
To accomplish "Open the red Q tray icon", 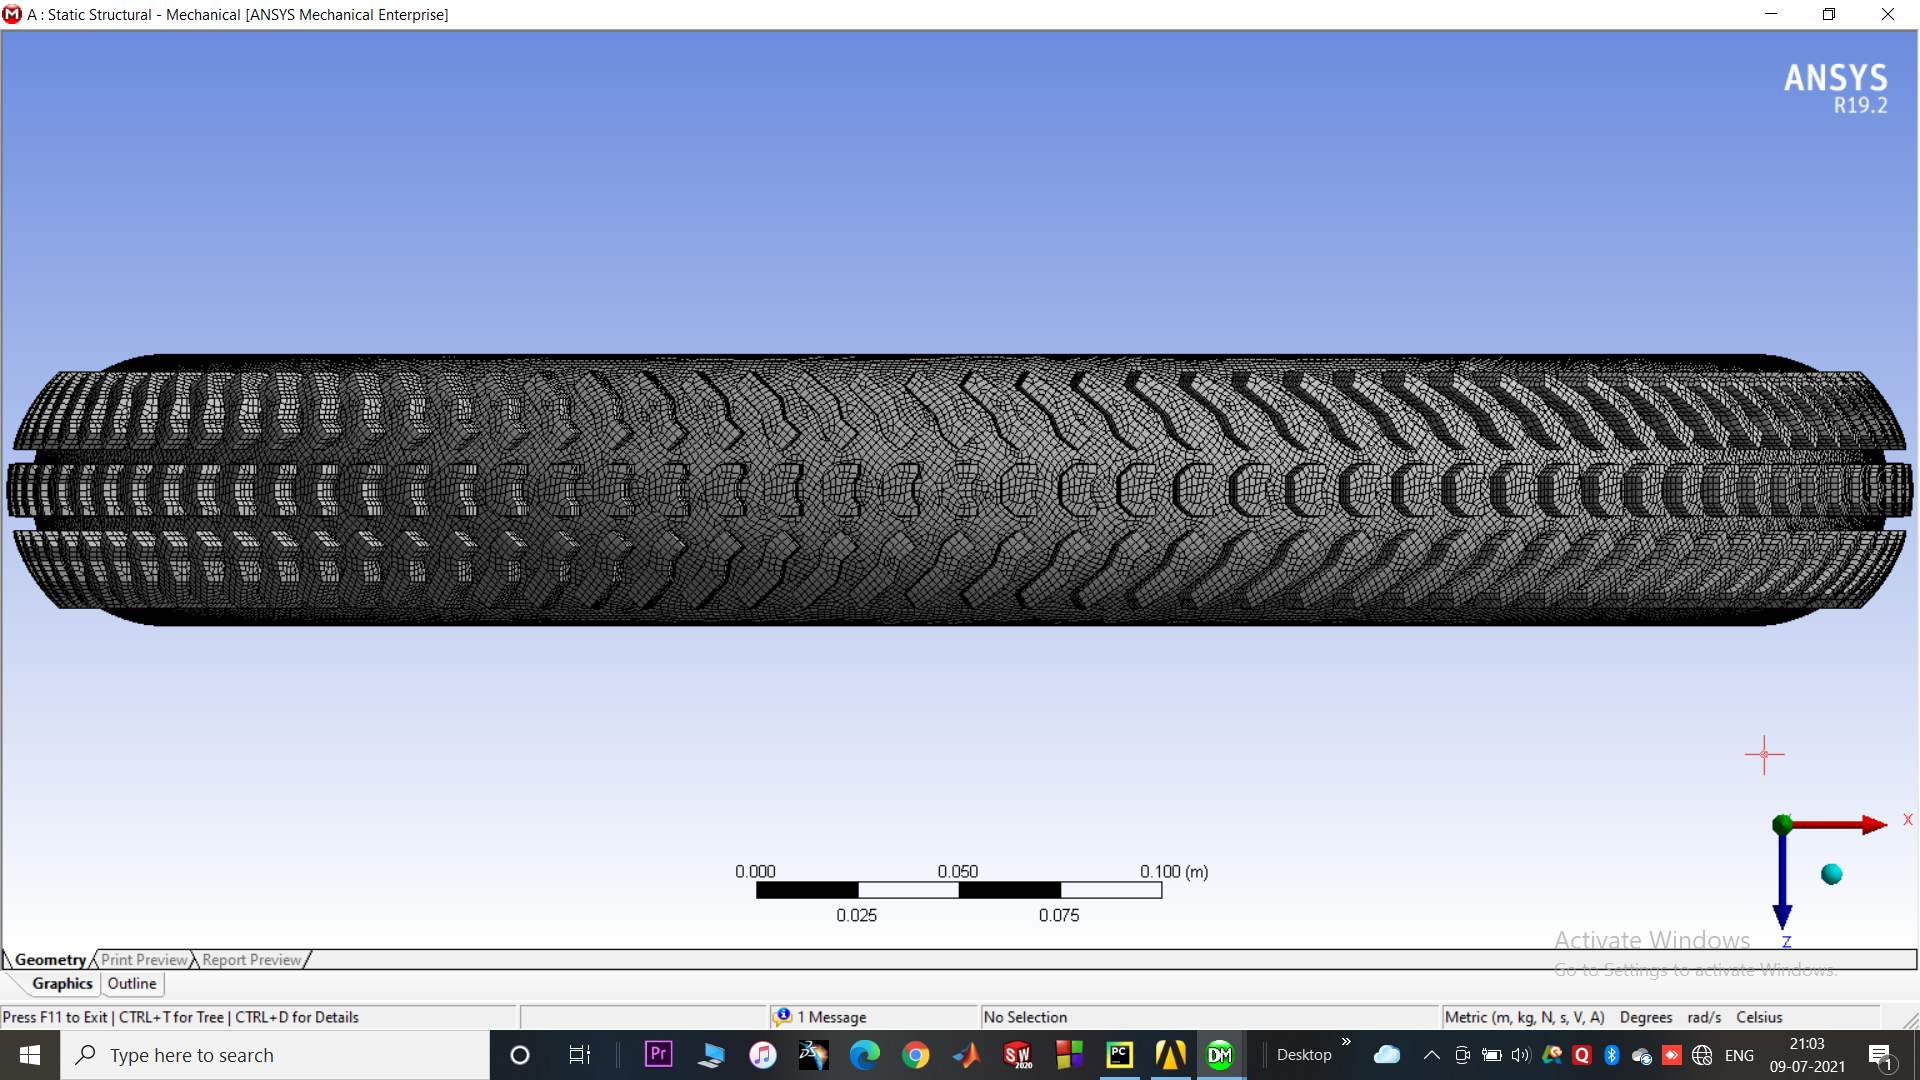I will coord(1581,1055).
